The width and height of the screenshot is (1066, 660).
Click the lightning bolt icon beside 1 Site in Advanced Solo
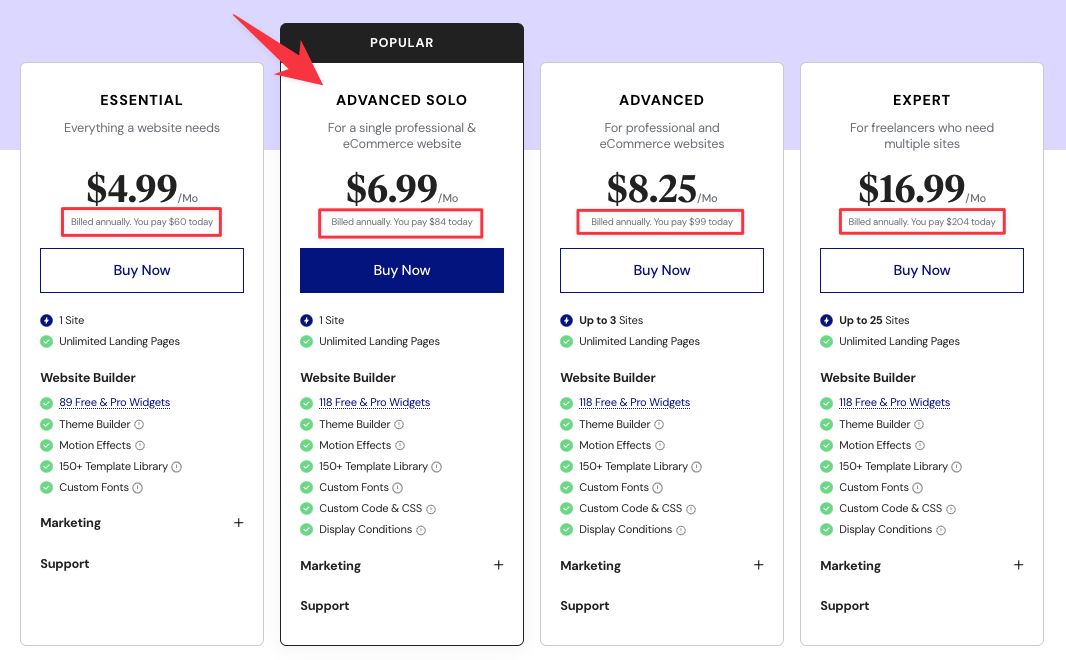pos(305,320)
